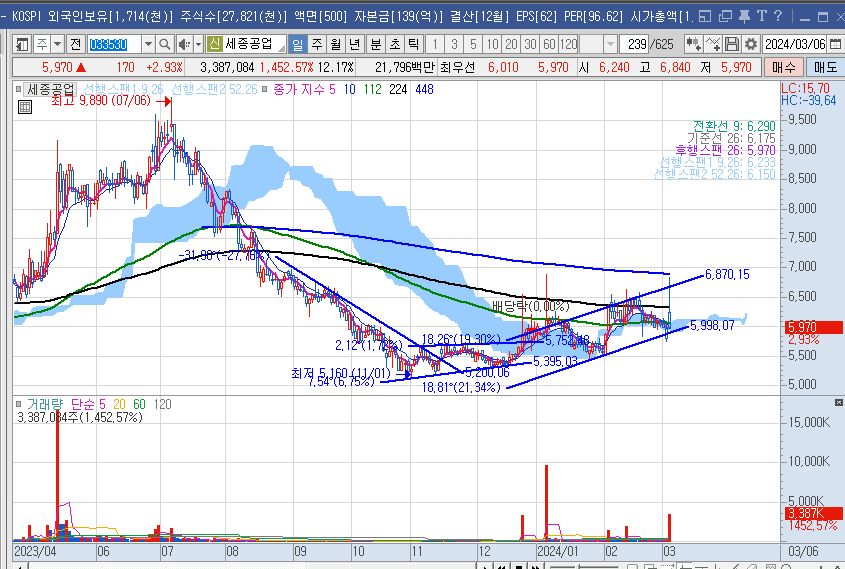
Task: Click the 6,870,15 trendline label
Action: (x=727, y=275)
